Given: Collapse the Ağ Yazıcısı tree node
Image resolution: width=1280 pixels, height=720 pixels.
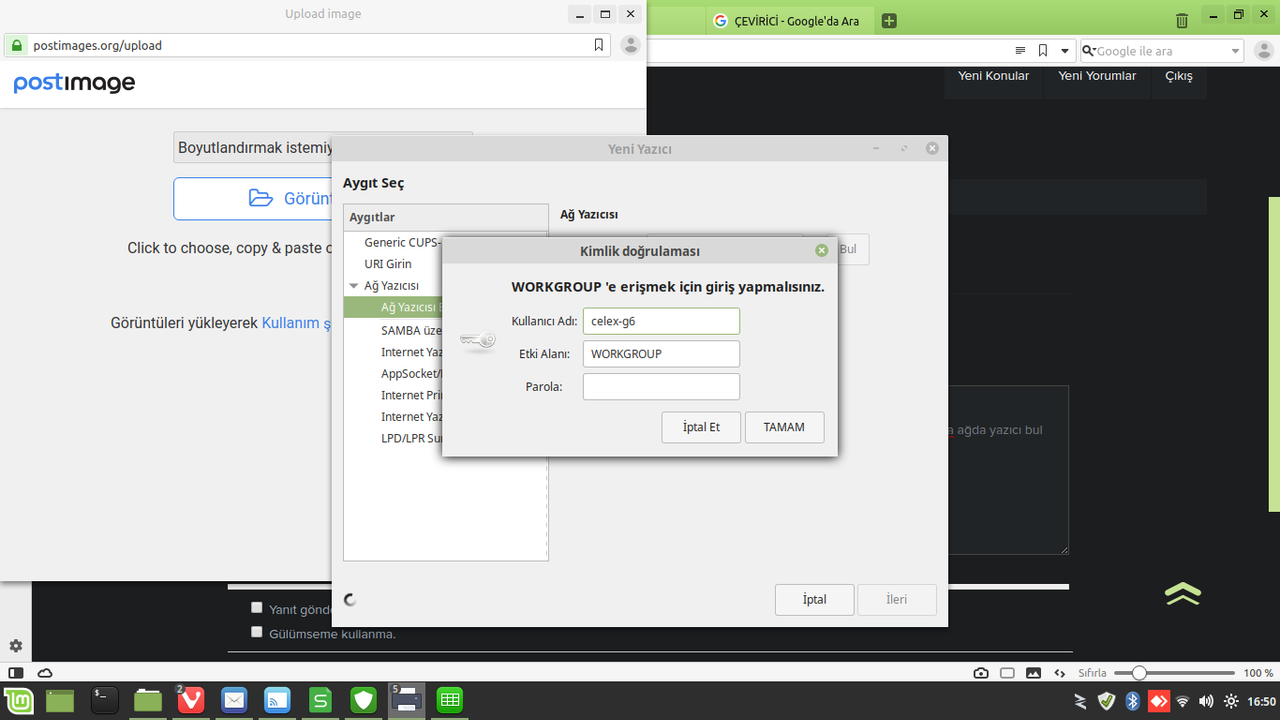Looking at the screenshot, I should click(x=354, y=286).
